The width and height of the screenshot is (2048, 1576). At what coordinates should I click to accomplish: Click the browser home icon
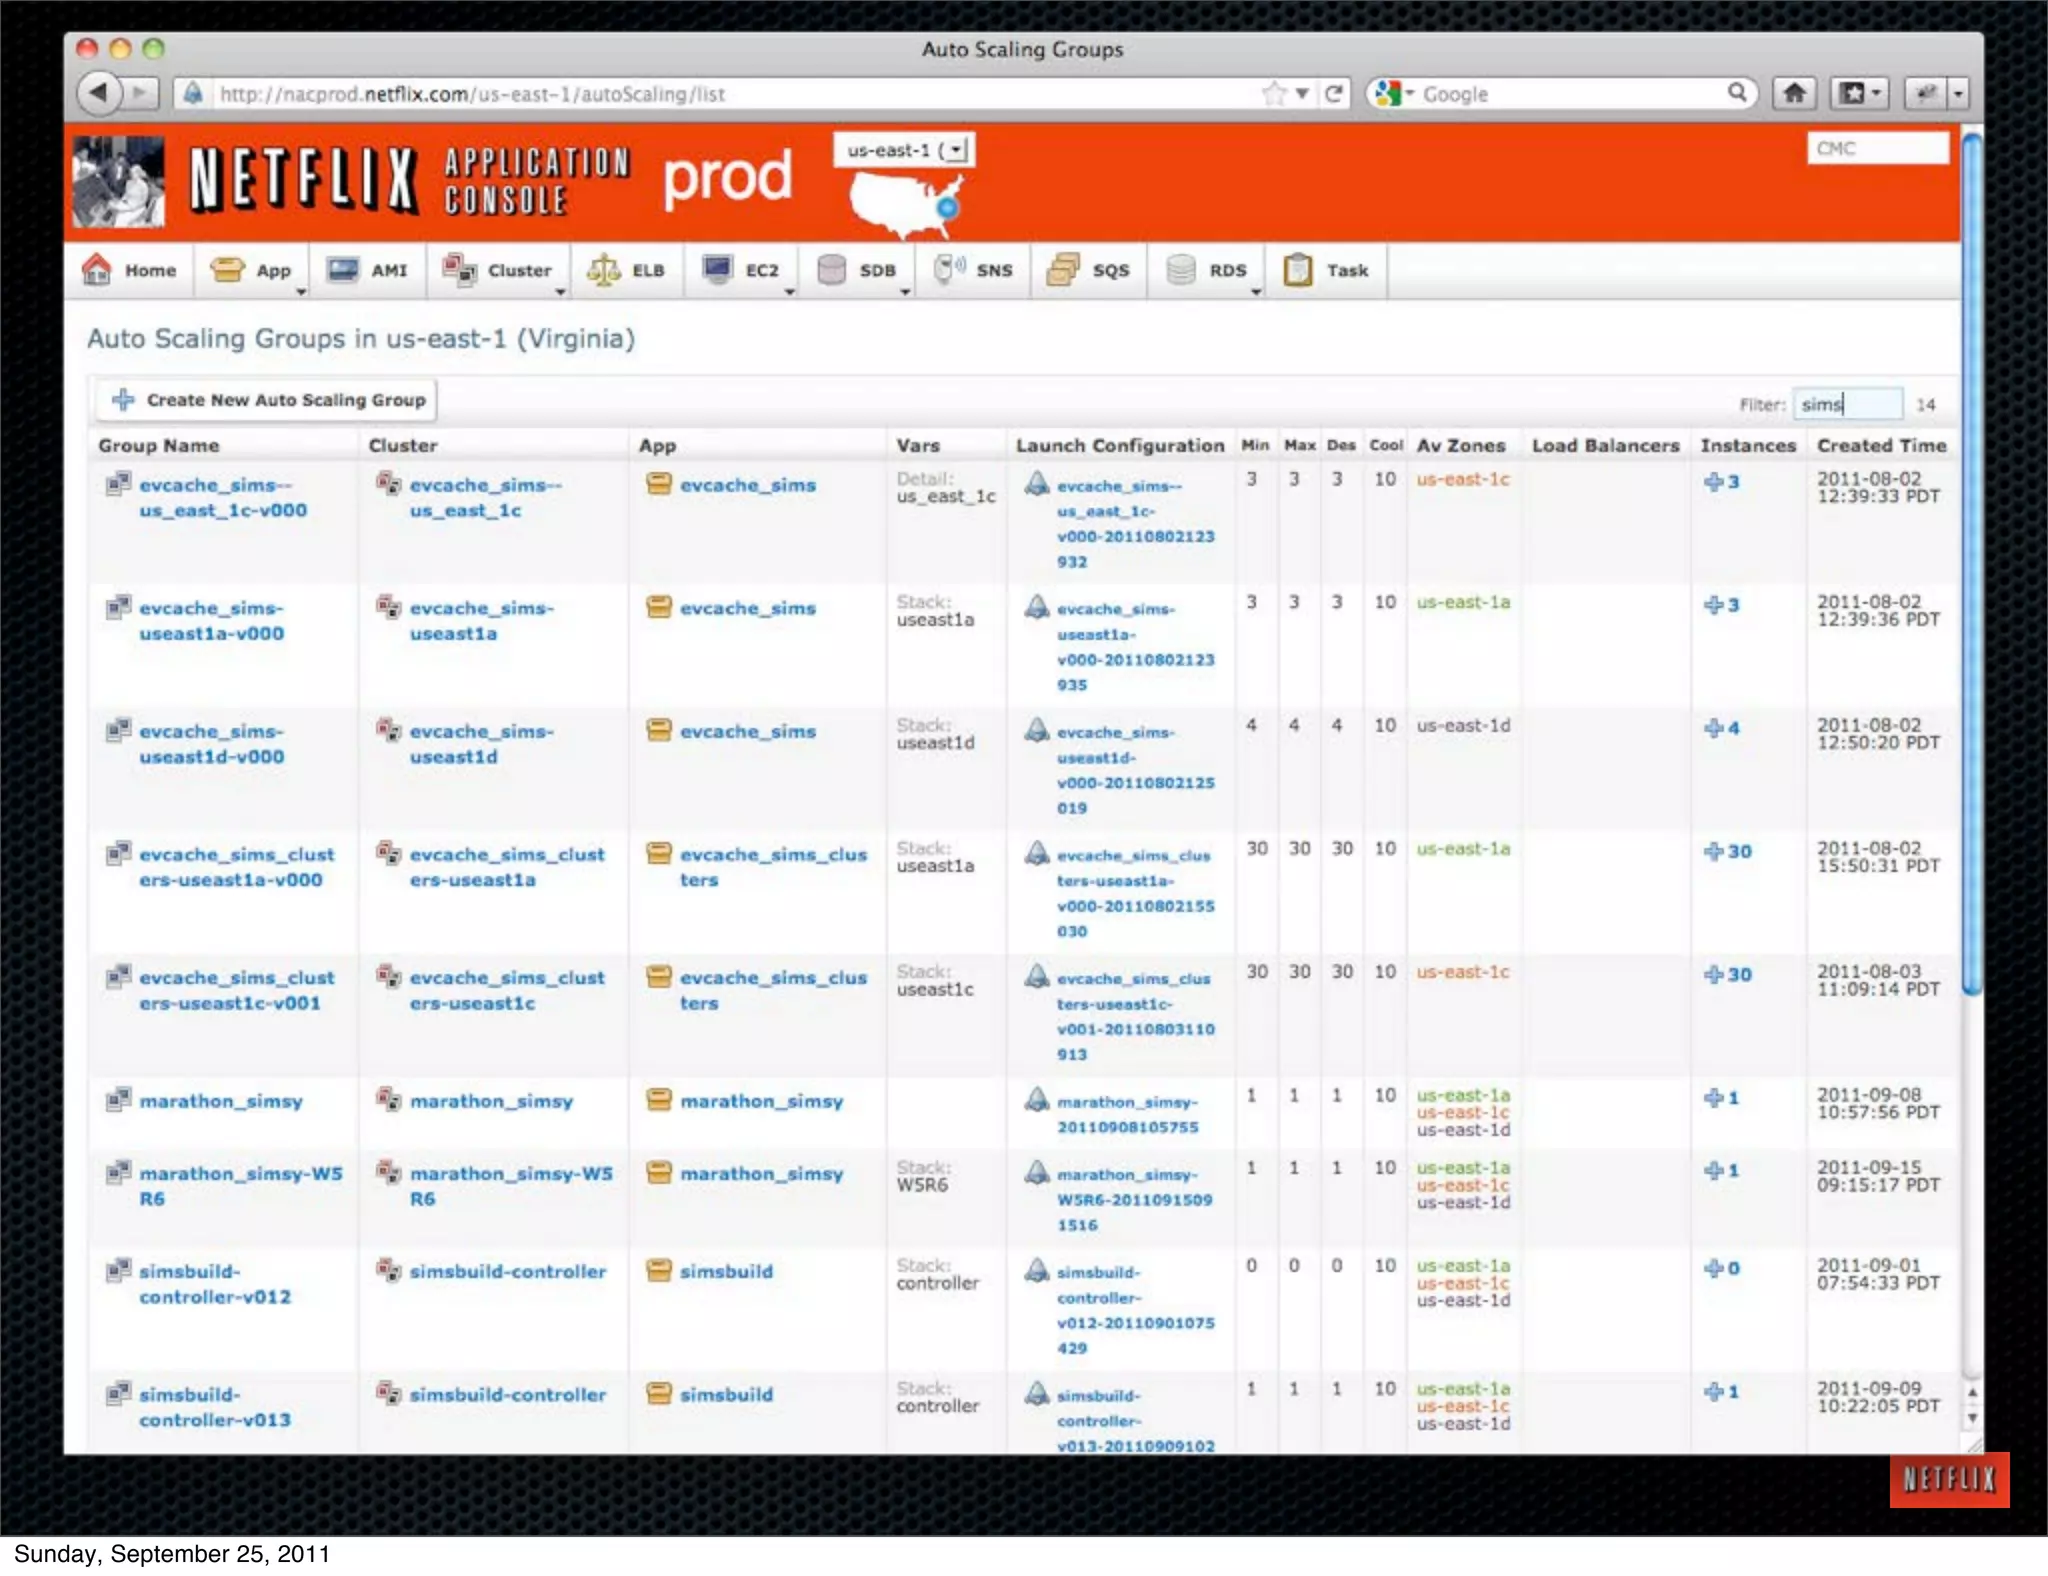(x=1794, y=93)
